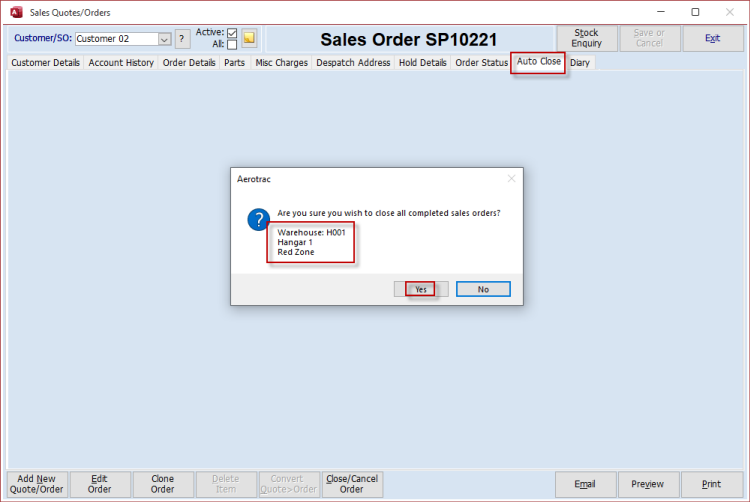
Task: Select the Parts tab
Action: [x=234, y=63]
